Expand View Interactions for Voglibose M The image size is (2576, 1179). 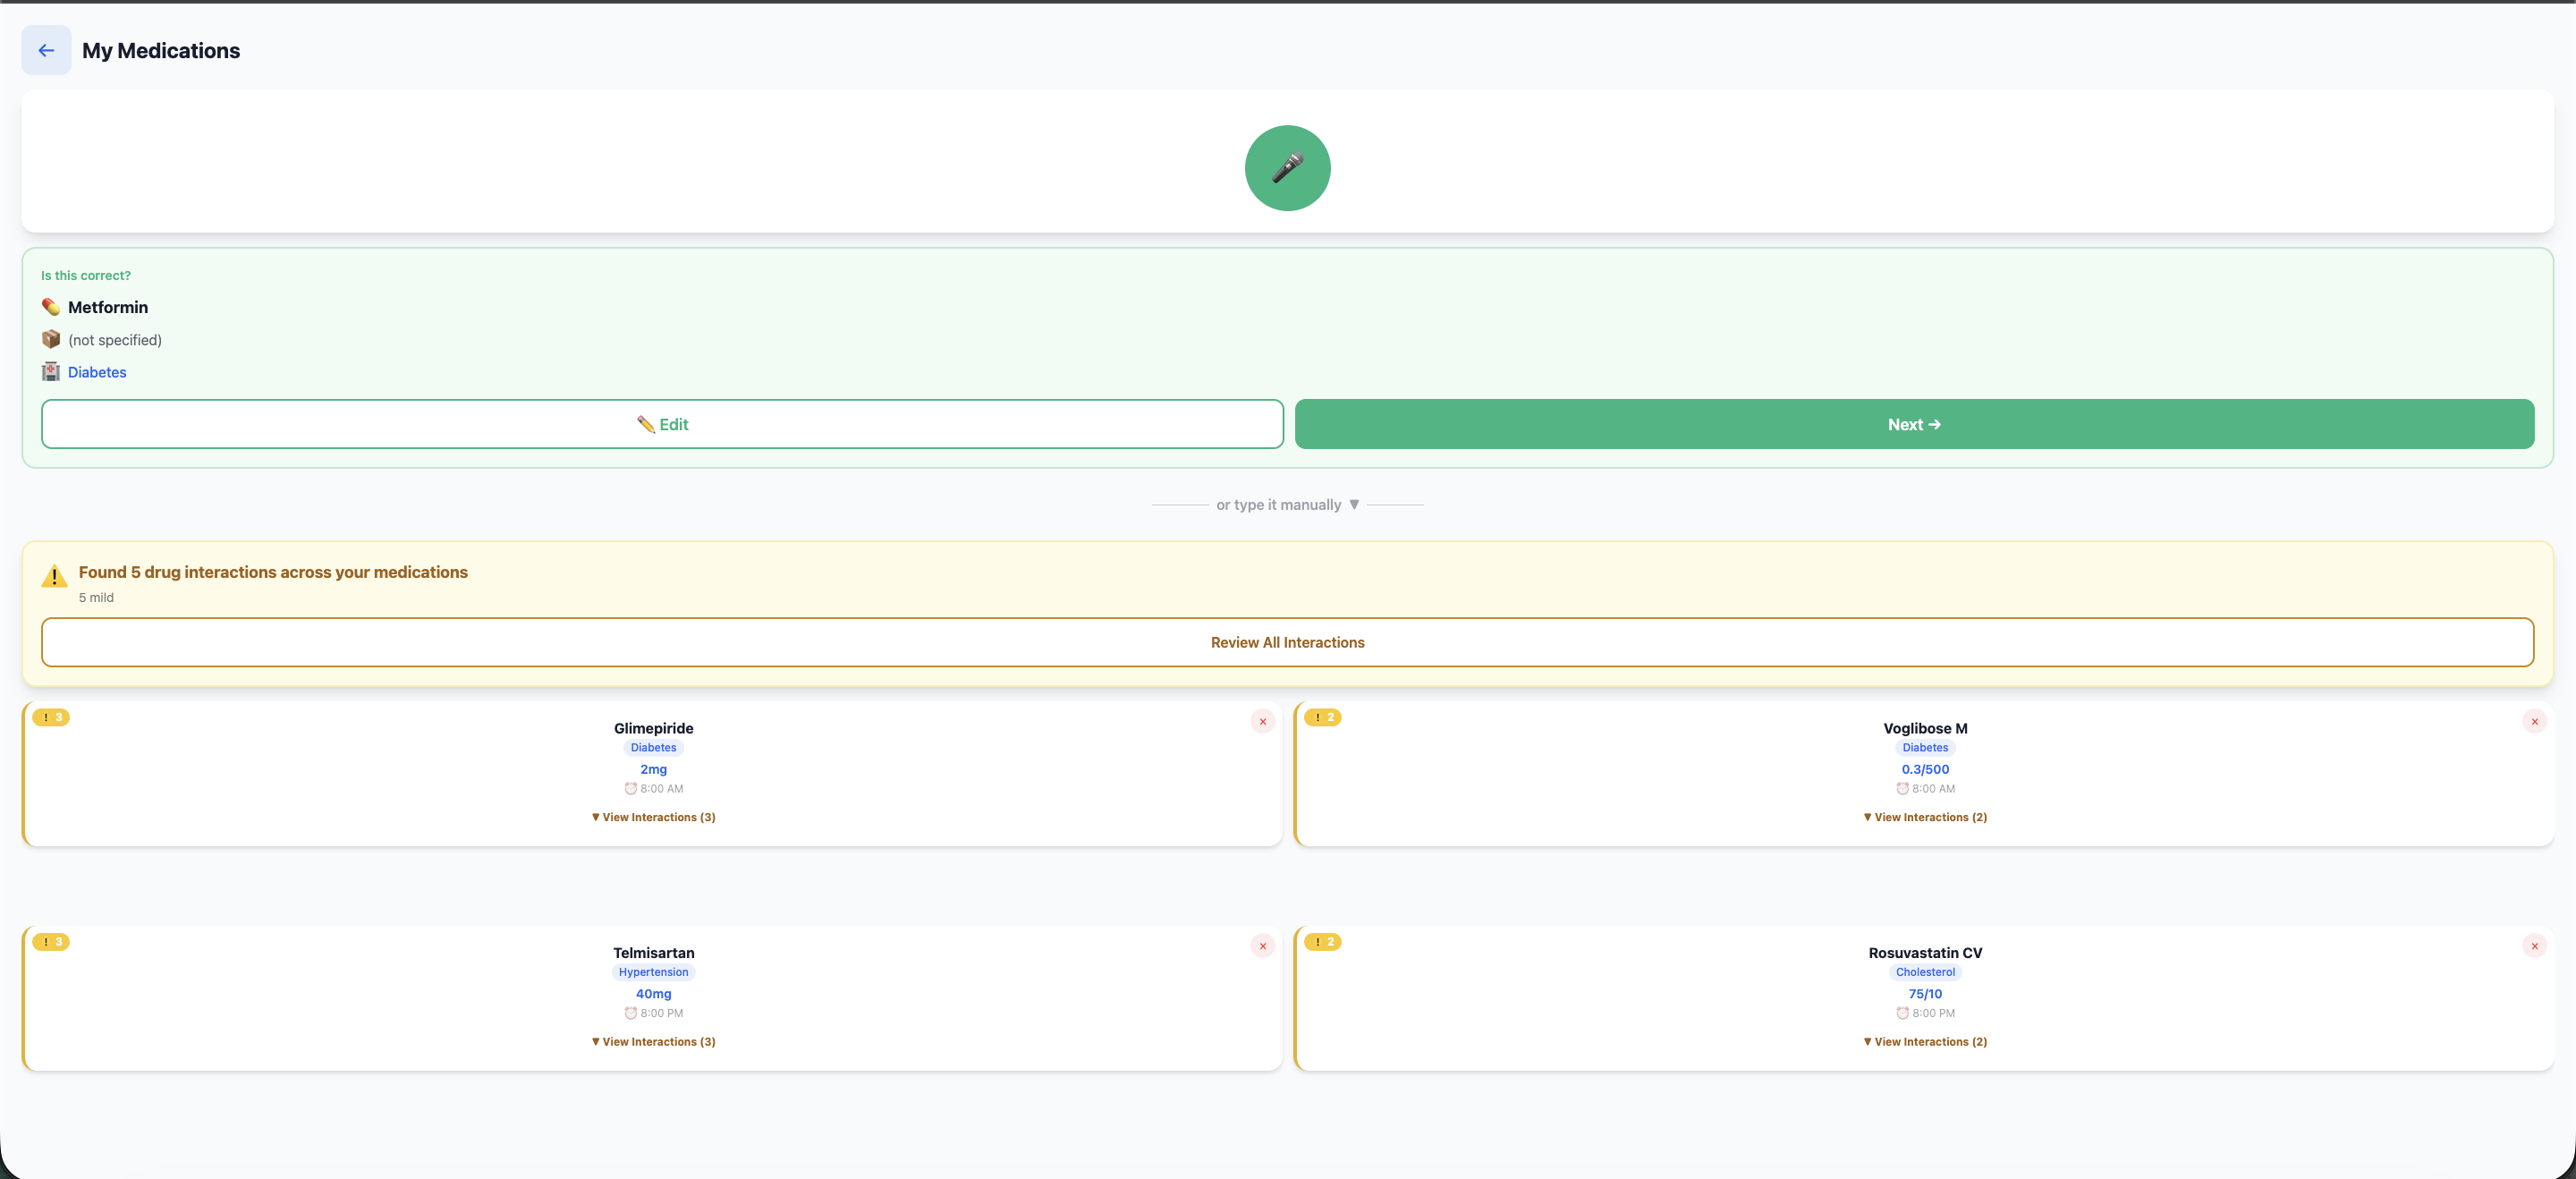pos(1924,817)
